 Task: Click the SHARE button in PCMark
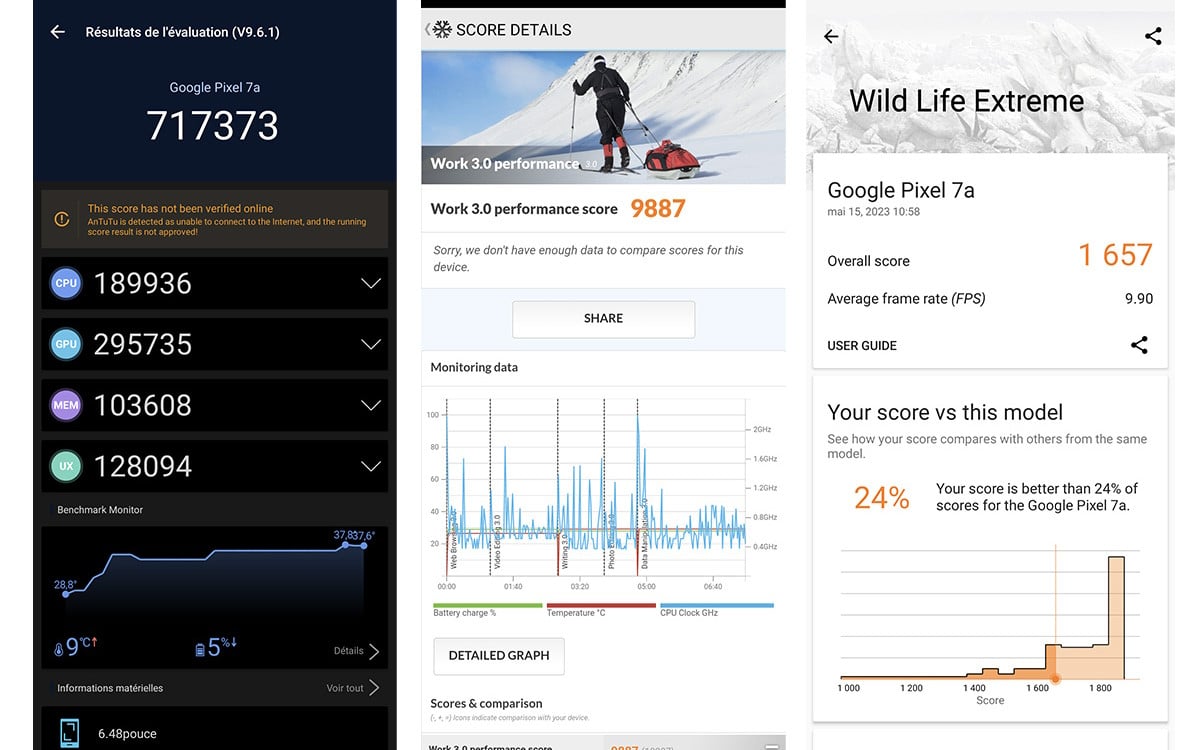click(603, 319)
